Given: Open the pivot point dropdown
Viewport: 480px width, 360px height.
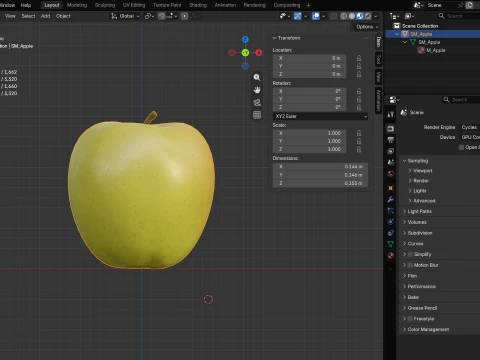Looking at the screenshot, I should 149,16.
